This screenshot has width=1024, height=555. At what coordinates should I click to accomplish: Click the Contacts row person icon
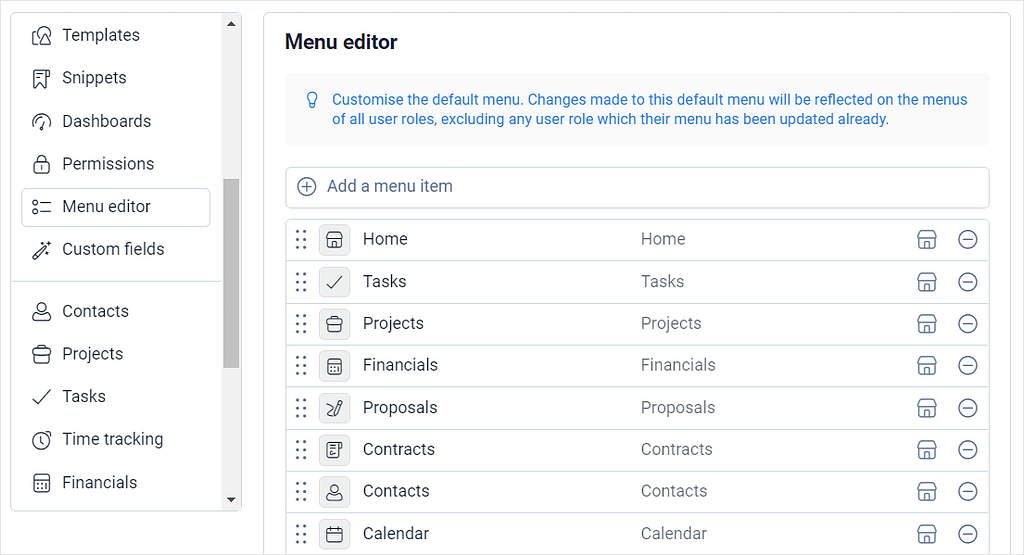(x=334, y=492)
